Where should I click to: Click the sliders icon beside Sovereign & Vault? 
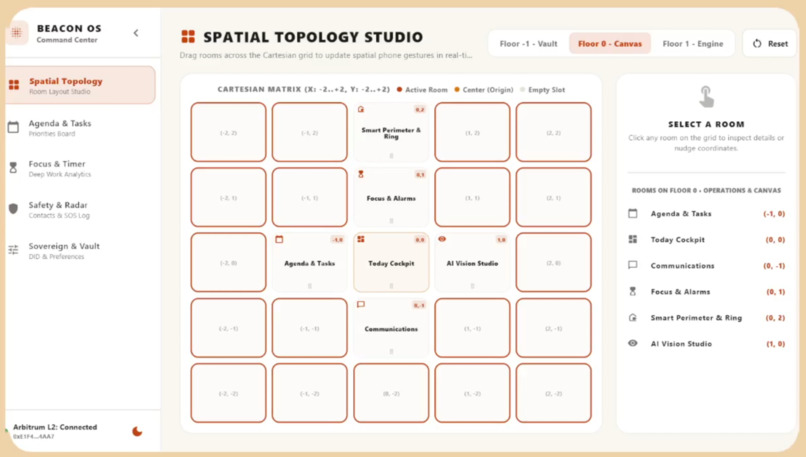pyautogui.click(x=13, y=250)
